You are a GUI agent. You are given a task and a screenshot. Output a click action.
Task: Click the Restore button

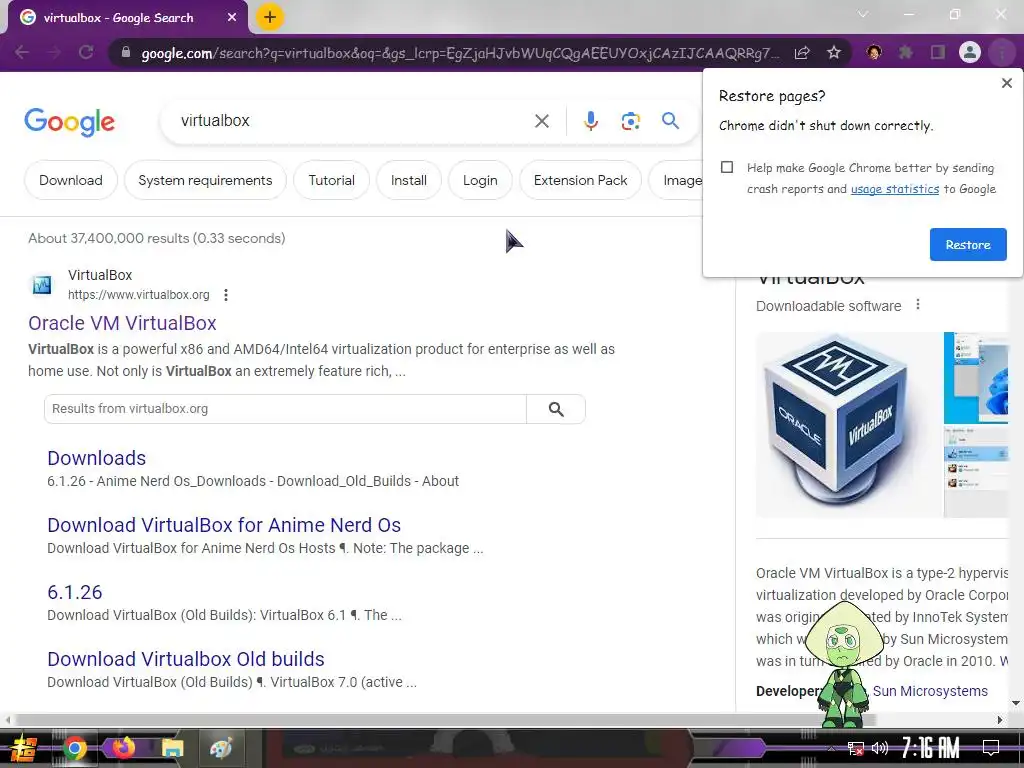[x=968, y=244]
